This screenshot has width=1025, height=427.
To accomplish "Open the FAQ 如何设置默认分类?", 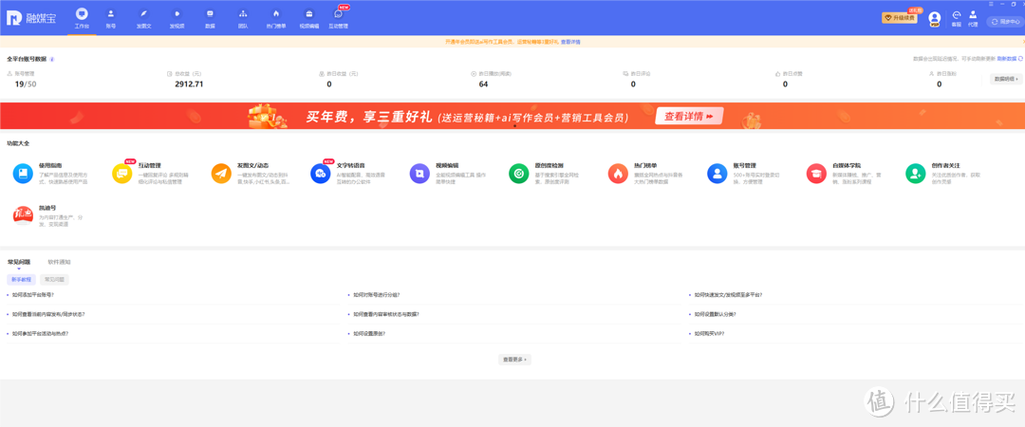I will click(714, 314).
